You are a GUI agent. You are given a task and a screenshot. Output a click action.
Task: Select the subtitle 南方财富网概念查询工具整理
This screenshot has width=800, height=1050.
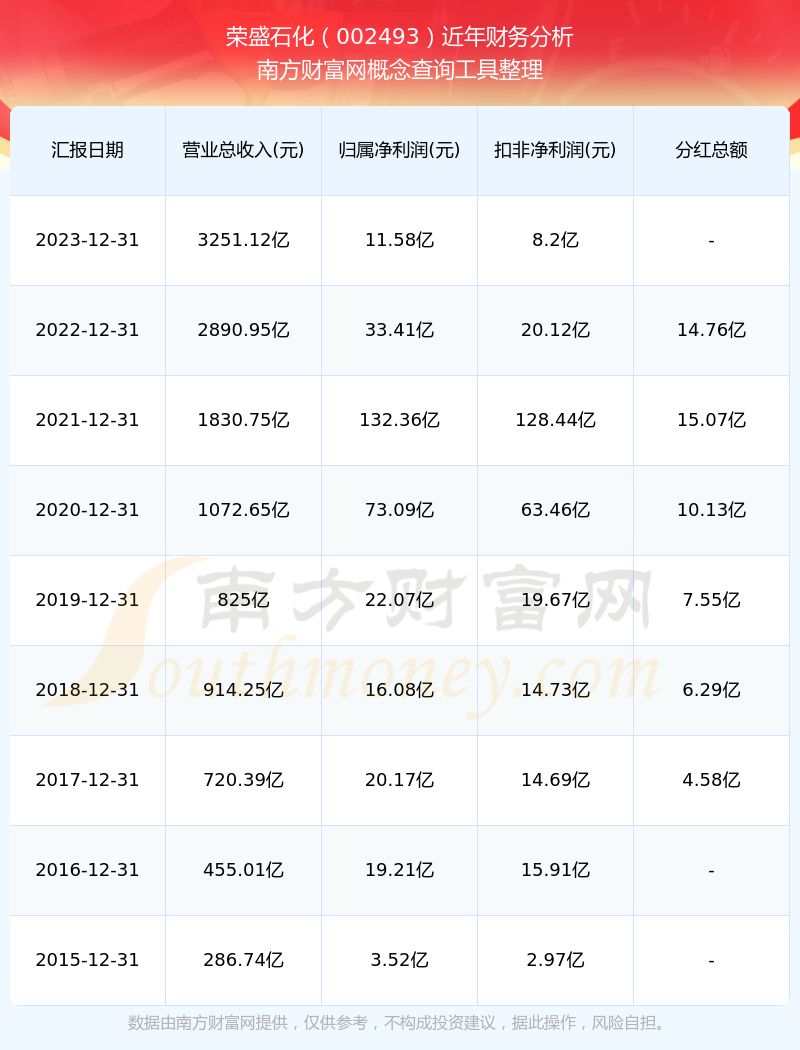pos(400,70)
